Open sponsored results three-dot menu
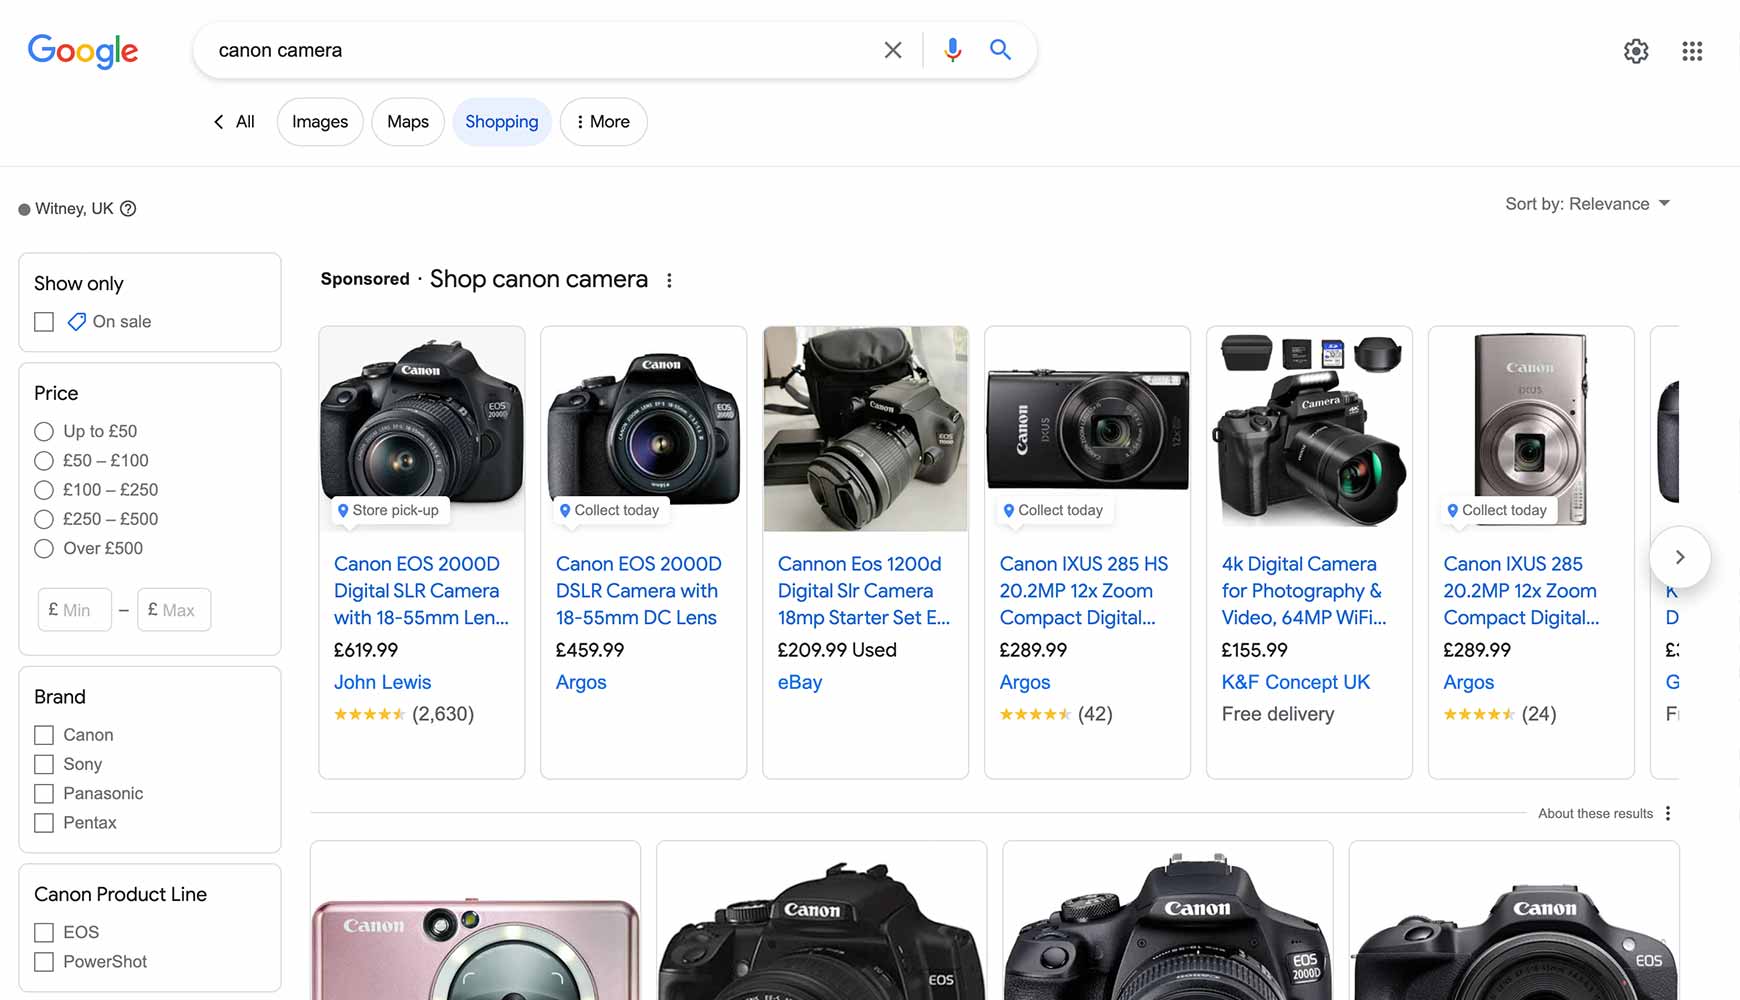1740x1000 pixels. (669, 281)
